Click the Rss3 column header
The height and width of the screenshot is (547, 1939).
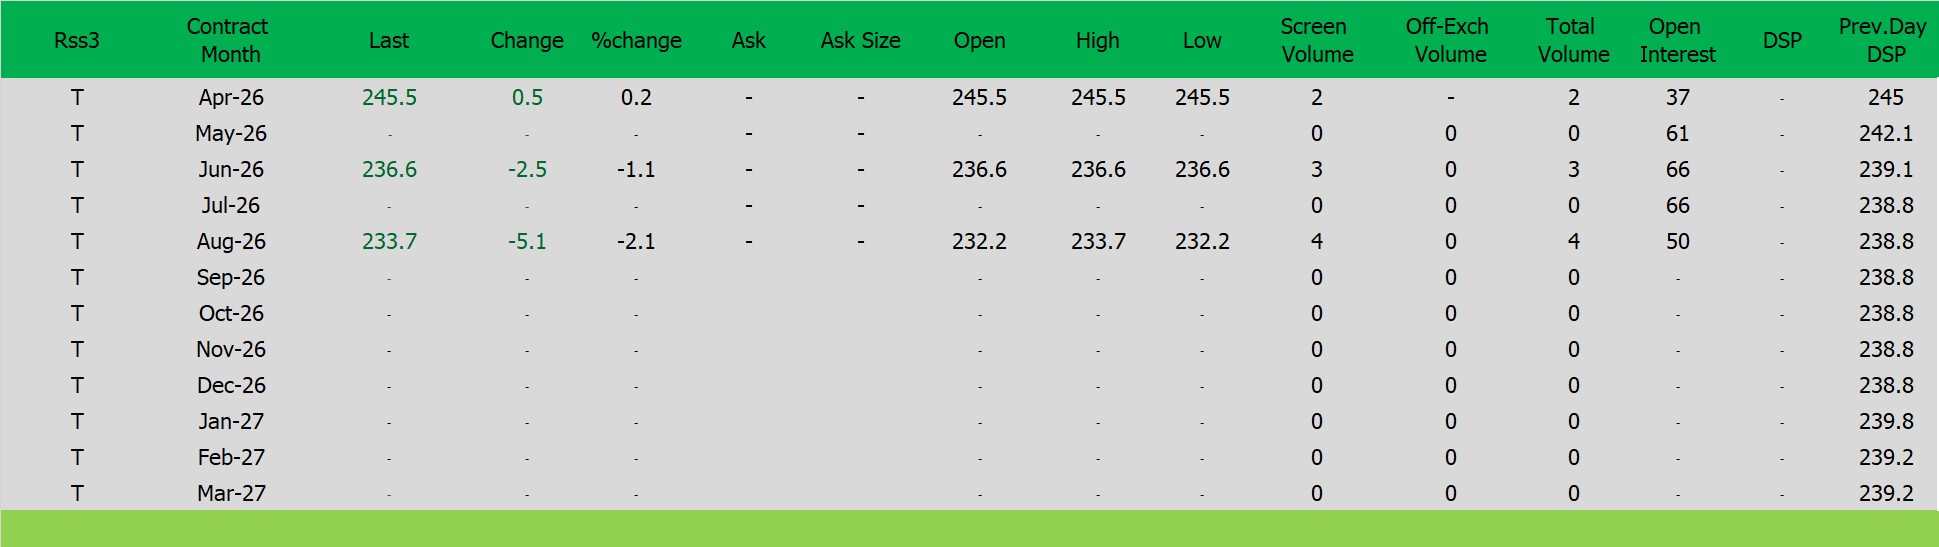point(76,40)
